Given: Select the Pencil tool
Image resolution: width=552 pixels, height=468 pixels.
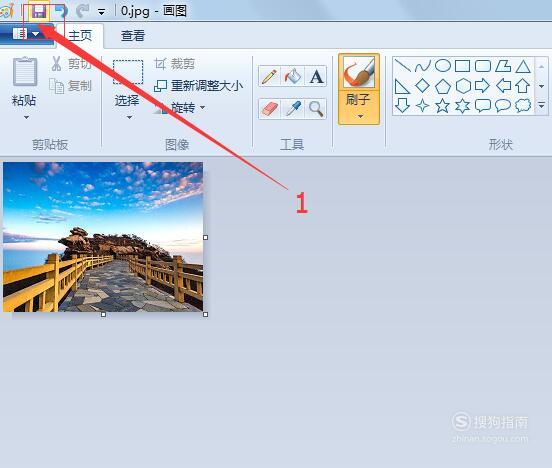Looking at the screenshot, I should tap(269, 76).
